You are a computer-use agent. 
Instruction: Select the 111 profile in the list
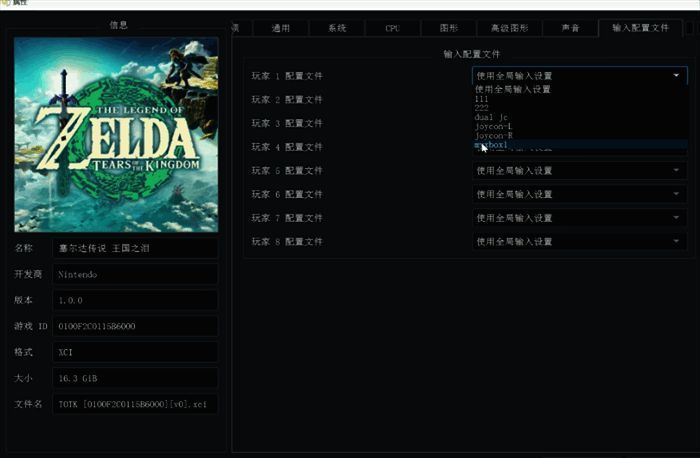coord(579,99)
